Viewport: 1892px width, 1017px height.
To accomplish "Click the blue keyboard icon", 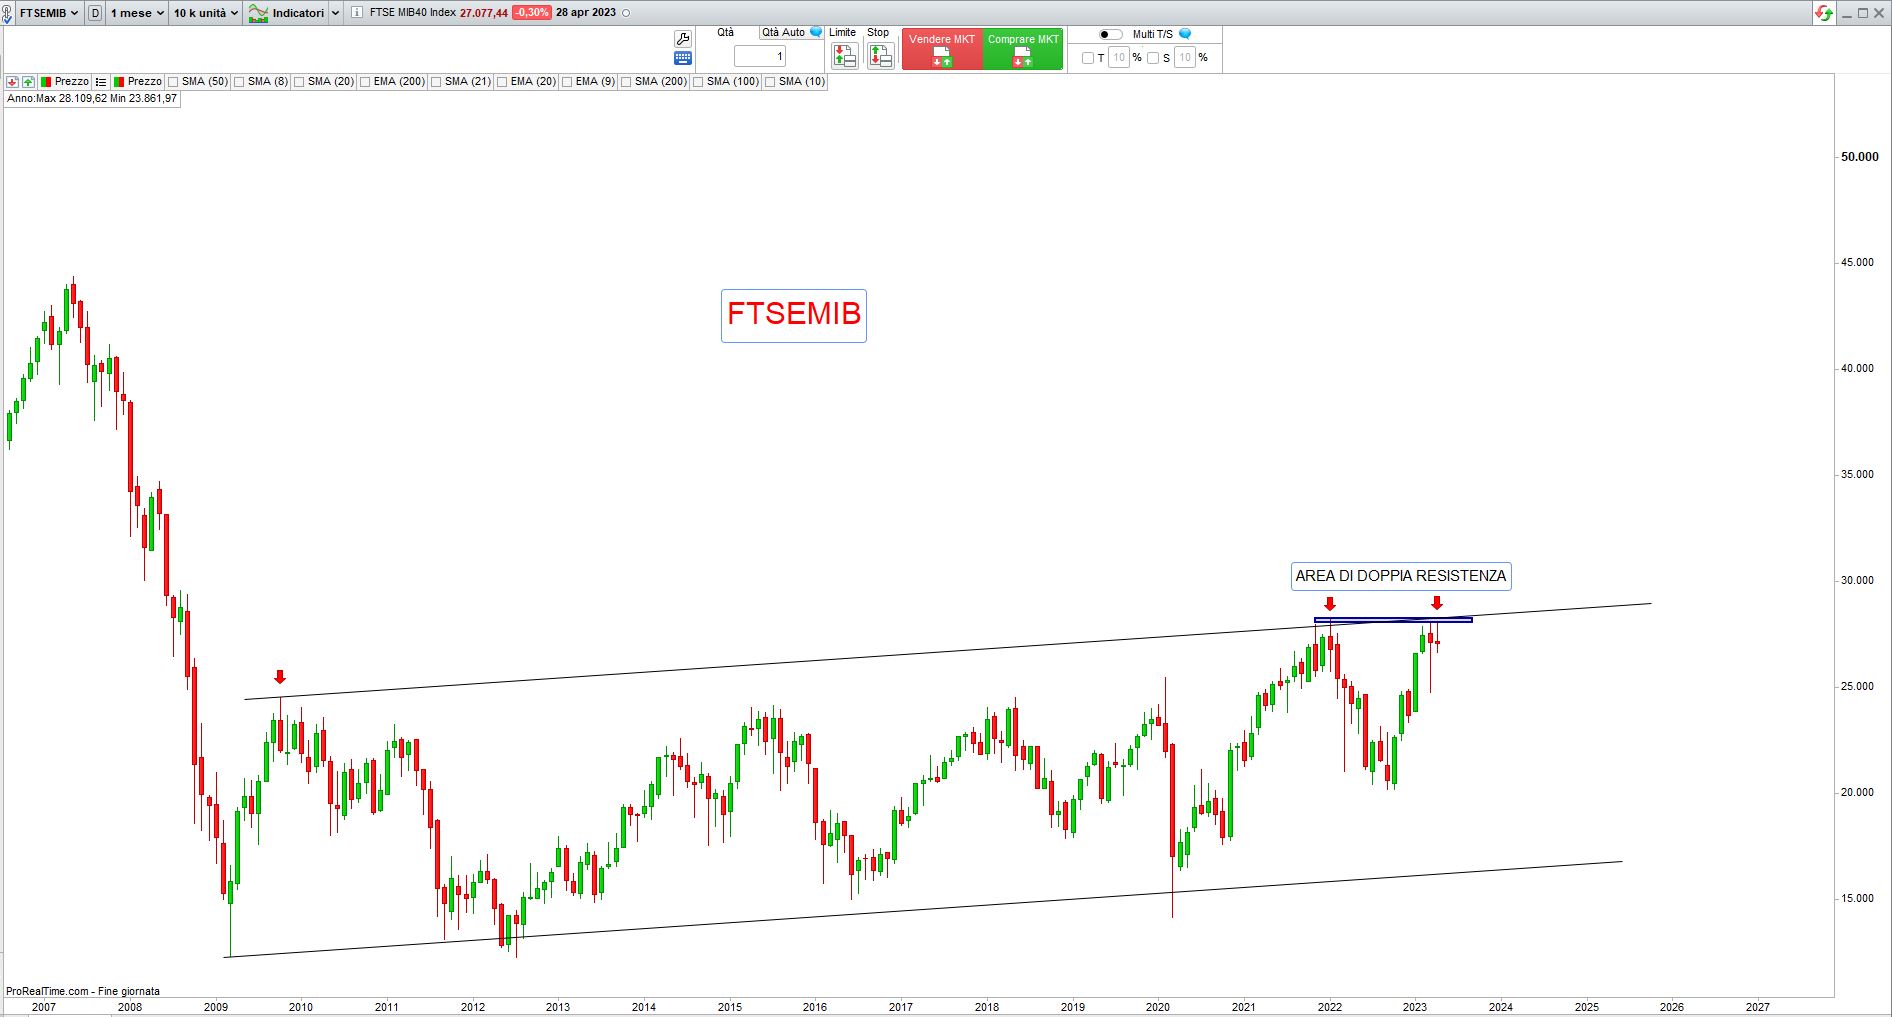I will (x=683, y=58).
